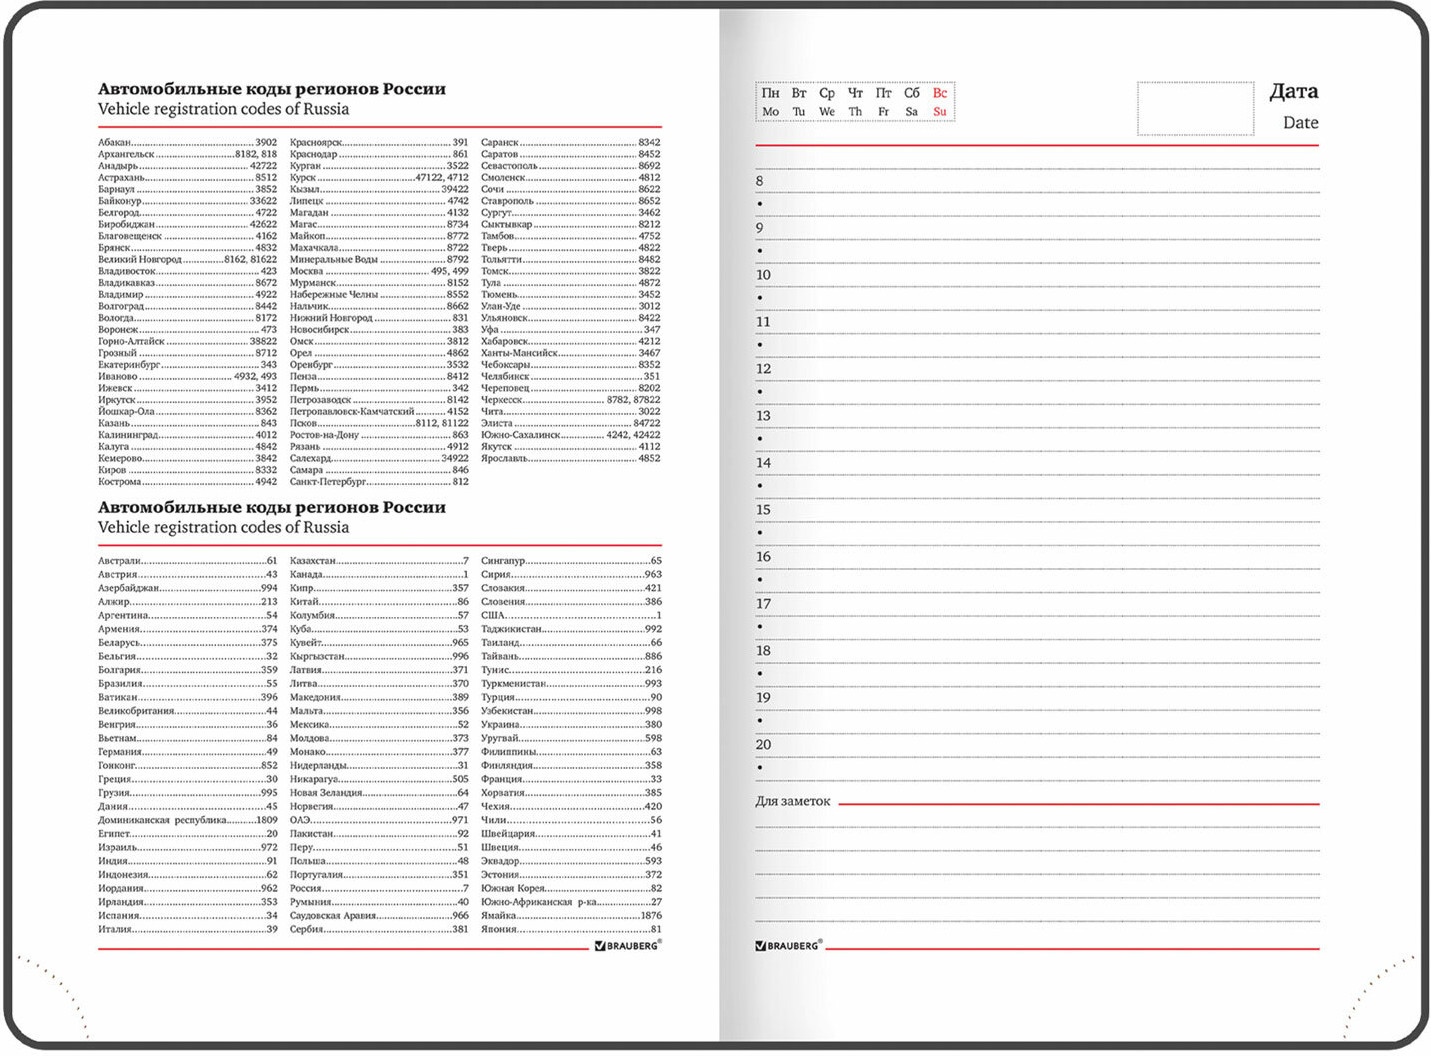Select the 12 o'clock hour number
This screenshot has height=1056, width=1431.
coord(763,369)
